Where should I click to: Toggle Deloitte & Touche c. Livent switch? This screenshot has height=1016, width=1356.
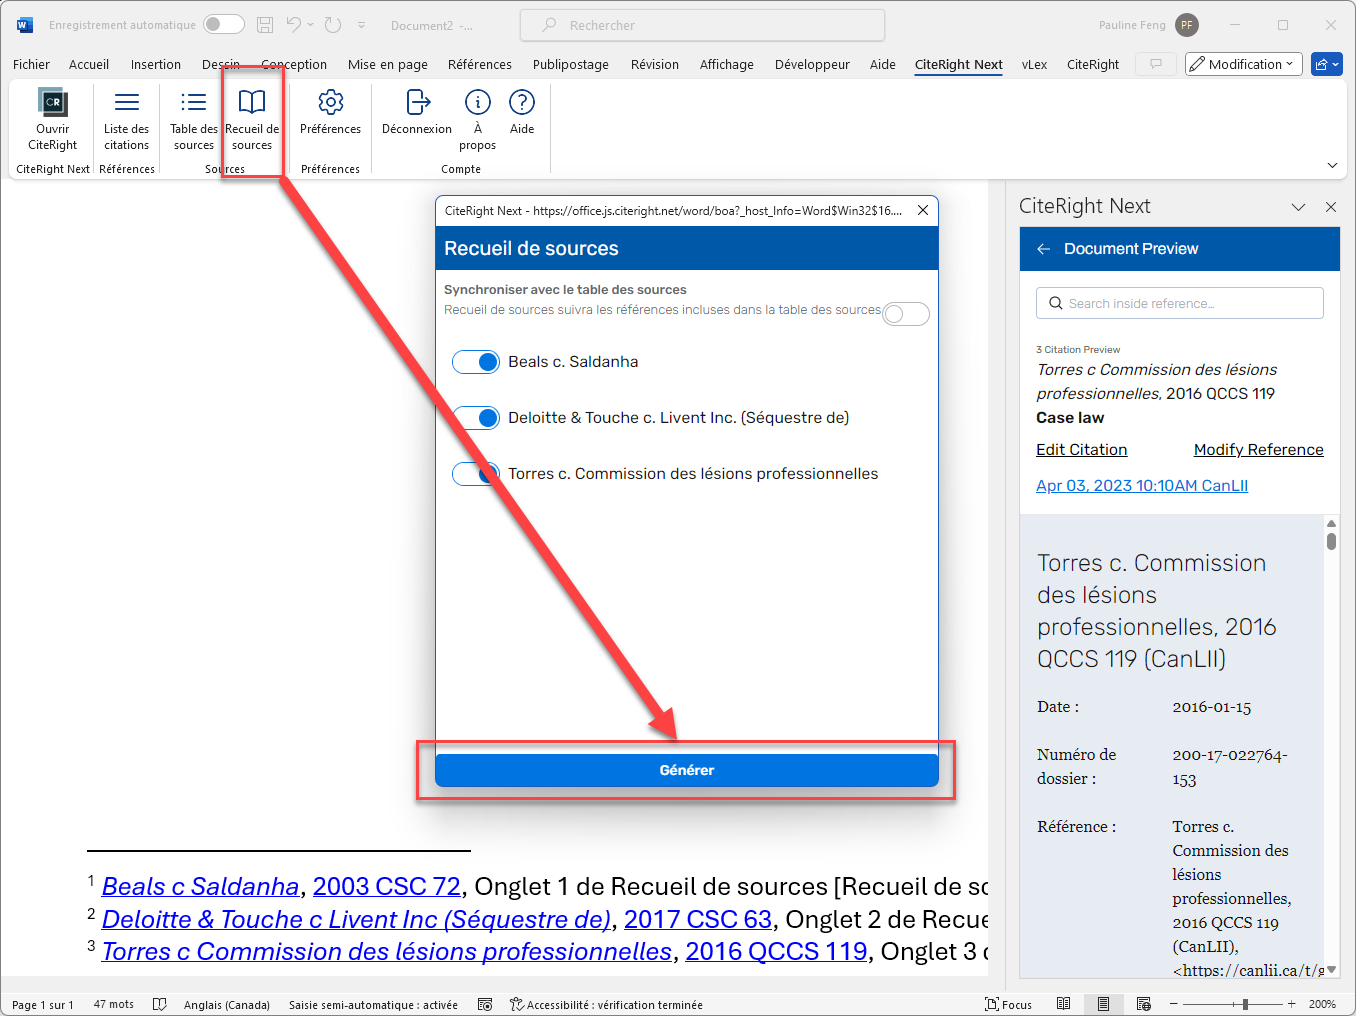(x=476, y=418)
